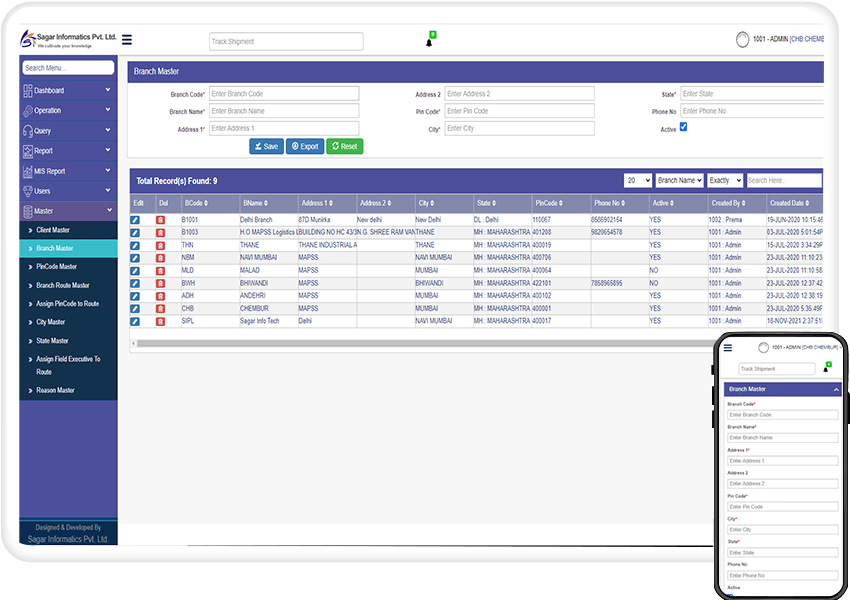Viewport: 850px width, 600px height.
Task: Open the Exactly match type dropdown
Action: tap(725, 180)
